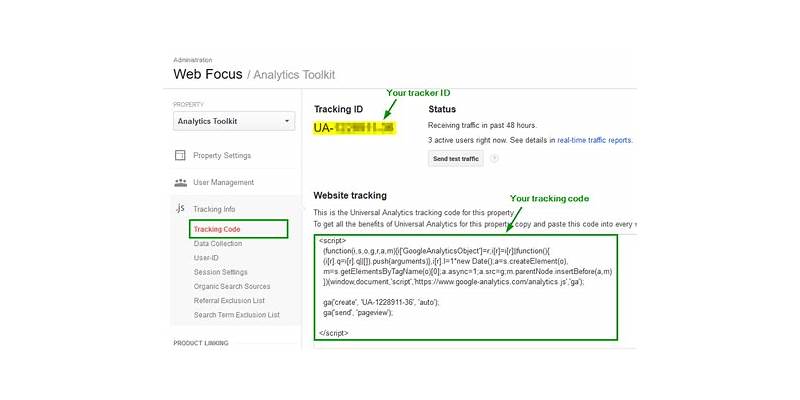
Task: Open Property Settings
Action: [222, 156]
